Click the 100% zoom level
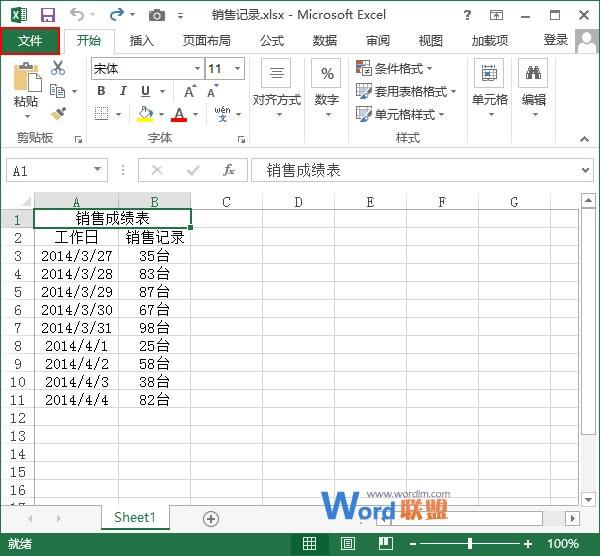The height and width of the screenshot is (556, 600). click(x=562, y=544)
